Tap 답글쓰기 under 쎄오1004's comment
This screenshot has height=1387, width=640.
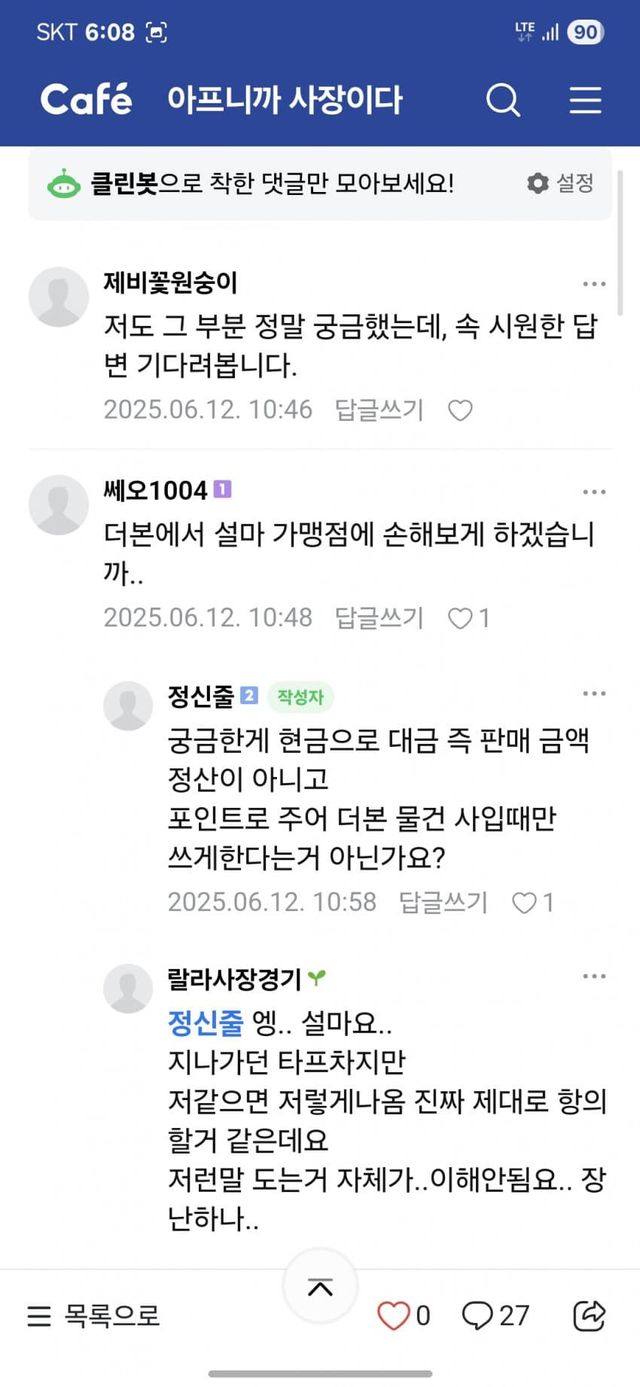coord(379,618)
